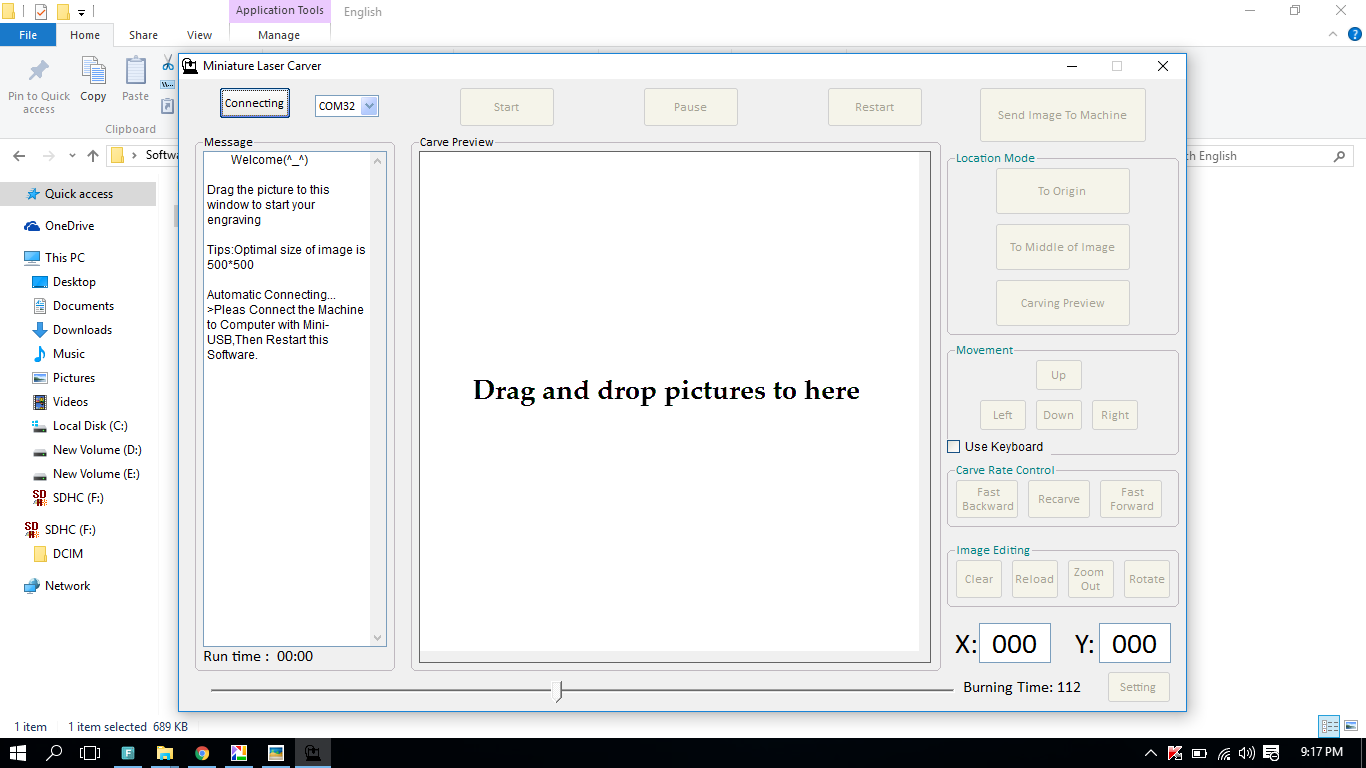1366x768 pixels.
Task: Show hidden system tray icons chevron
Action: point(1151,753)
